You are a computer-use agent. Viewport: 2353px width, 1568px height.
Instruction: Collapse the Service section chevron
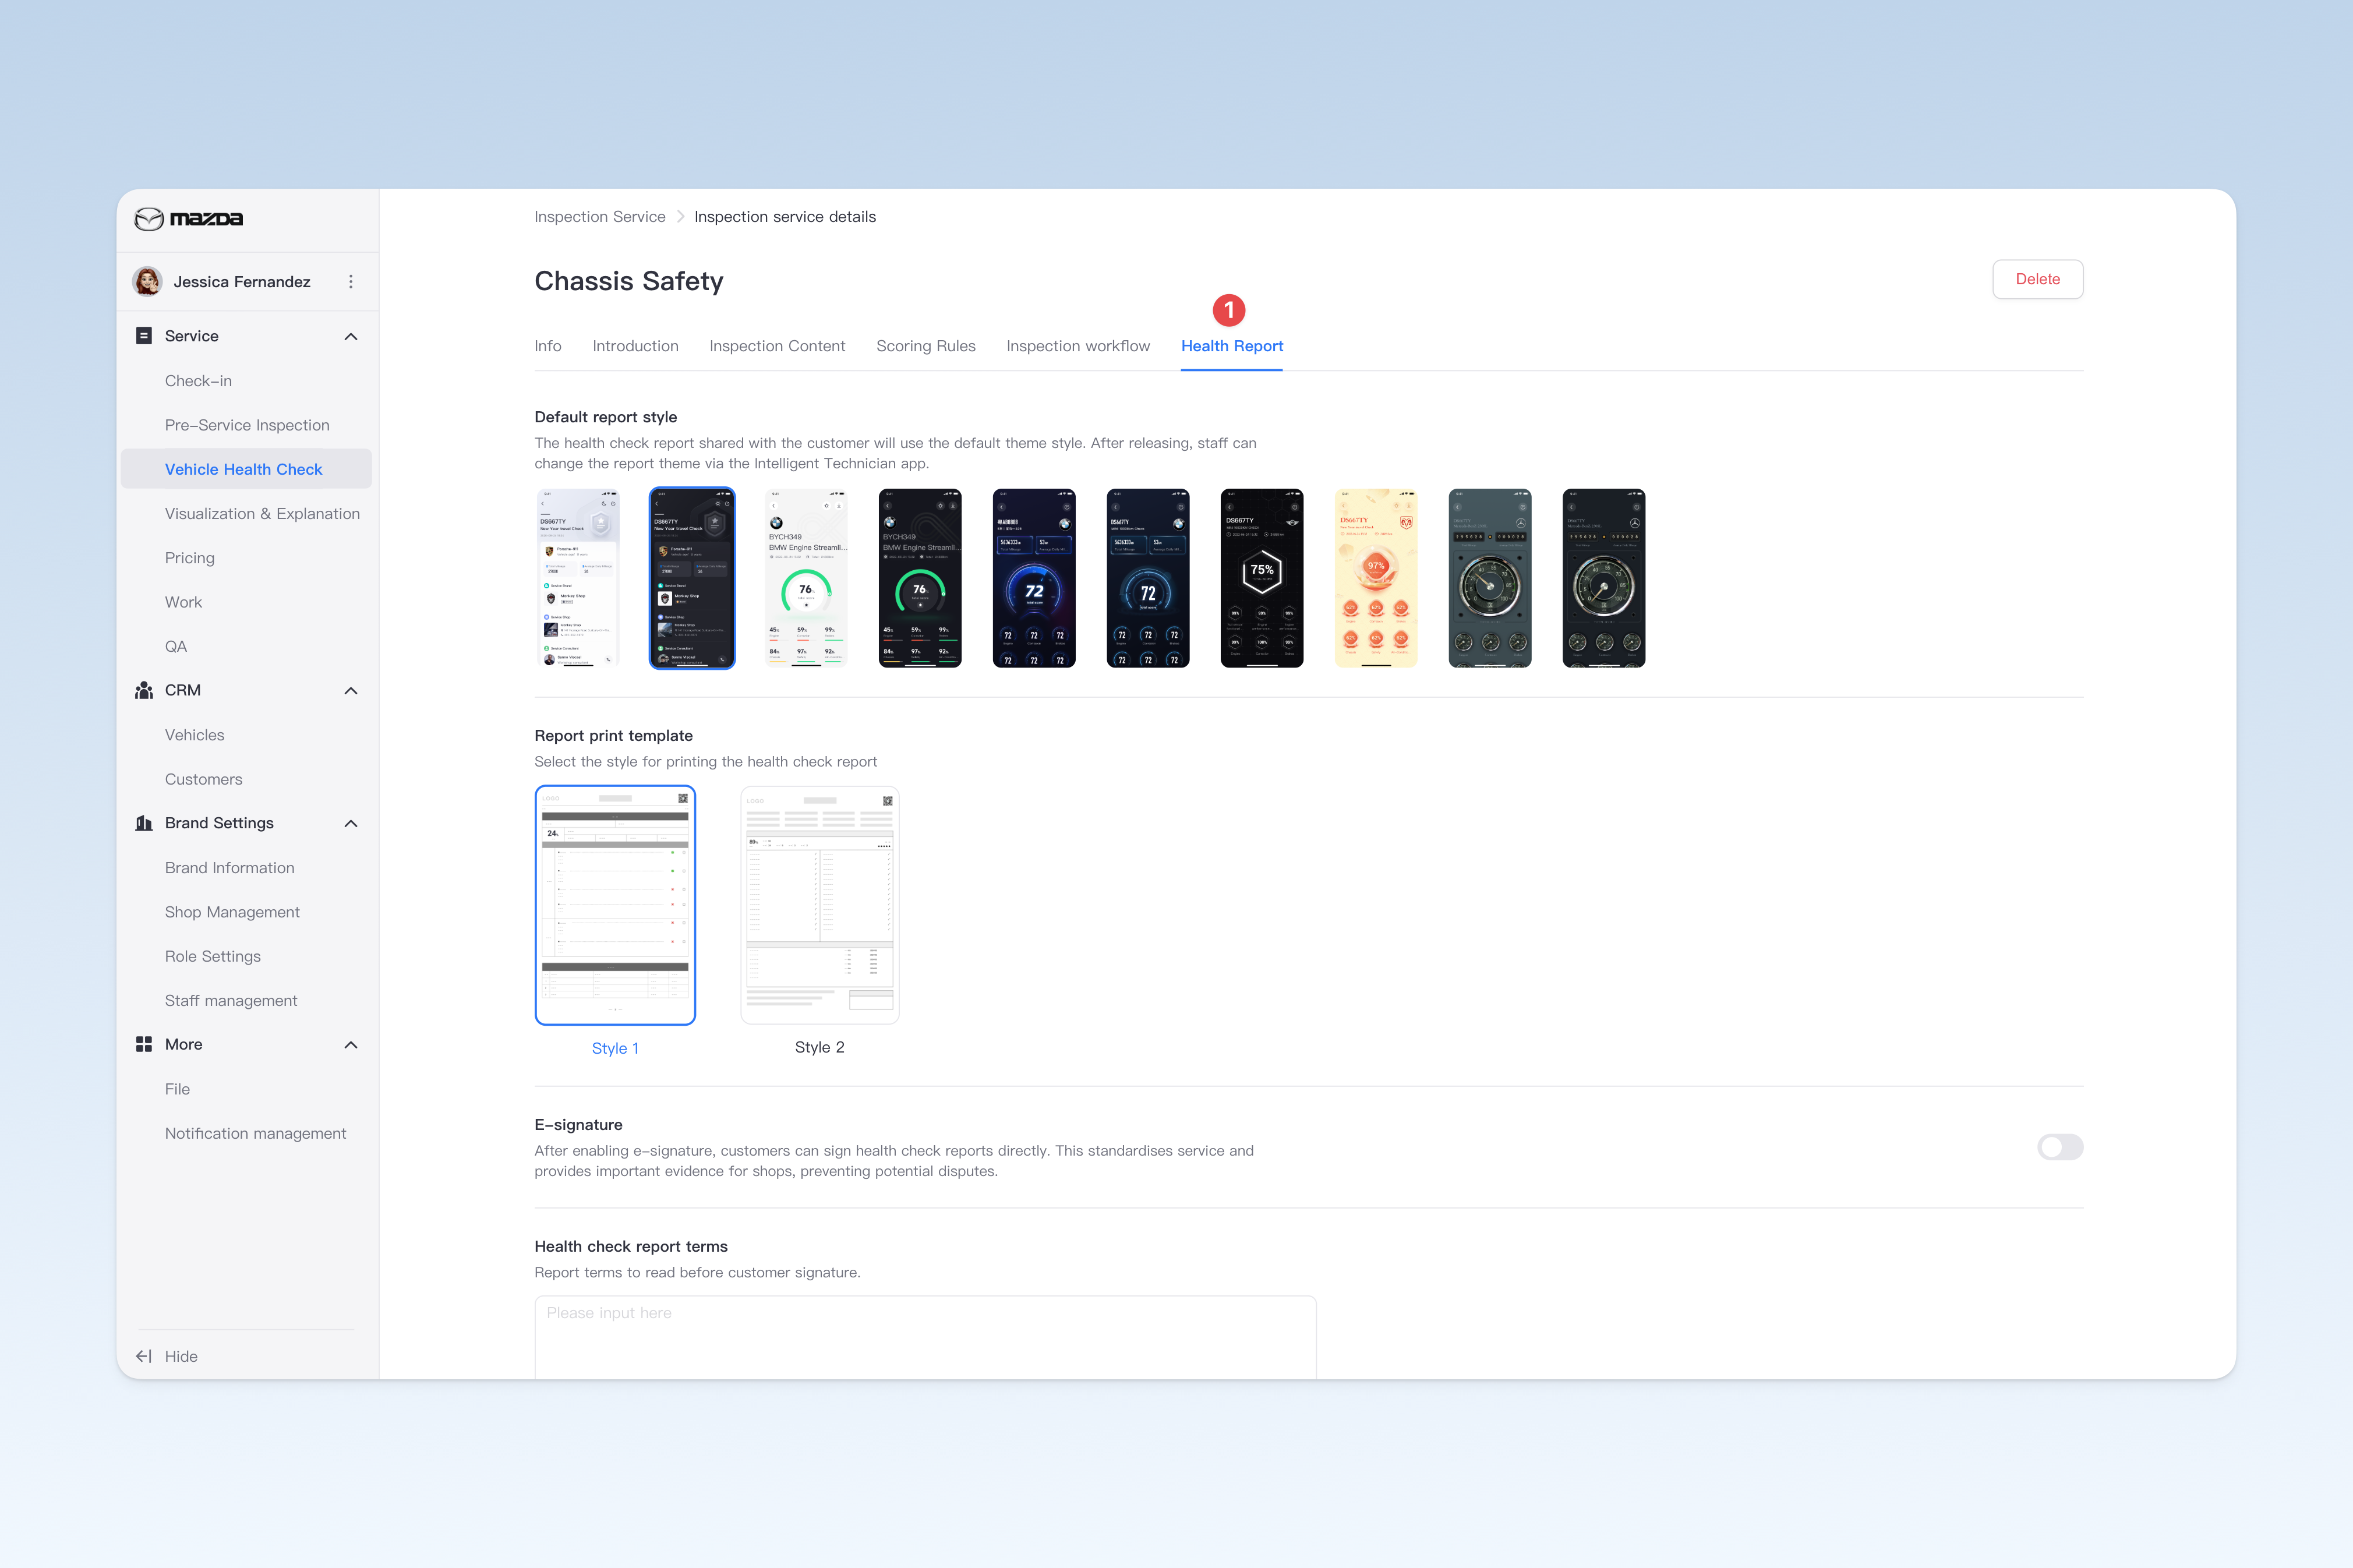coord(351,336)
